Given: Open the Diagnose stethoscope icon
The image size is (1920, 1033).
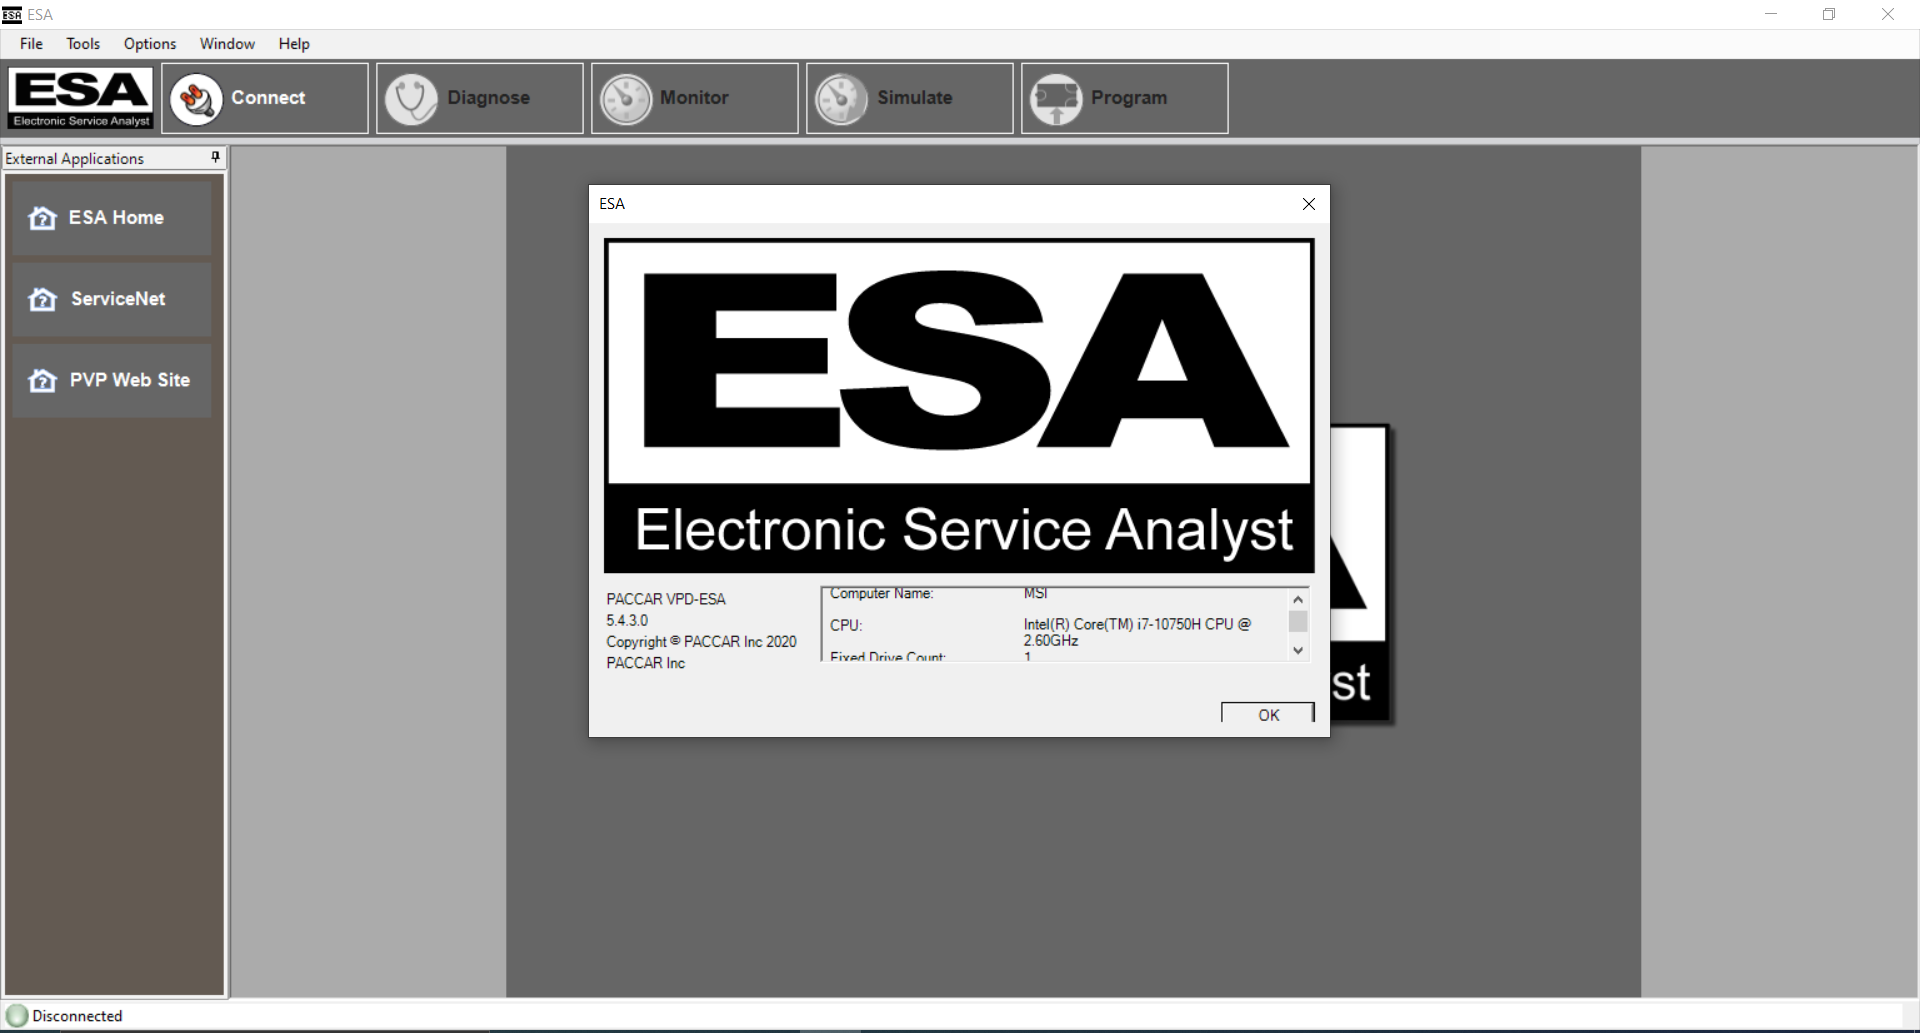Looking at the screenshot, I should (x=413, y=98).
